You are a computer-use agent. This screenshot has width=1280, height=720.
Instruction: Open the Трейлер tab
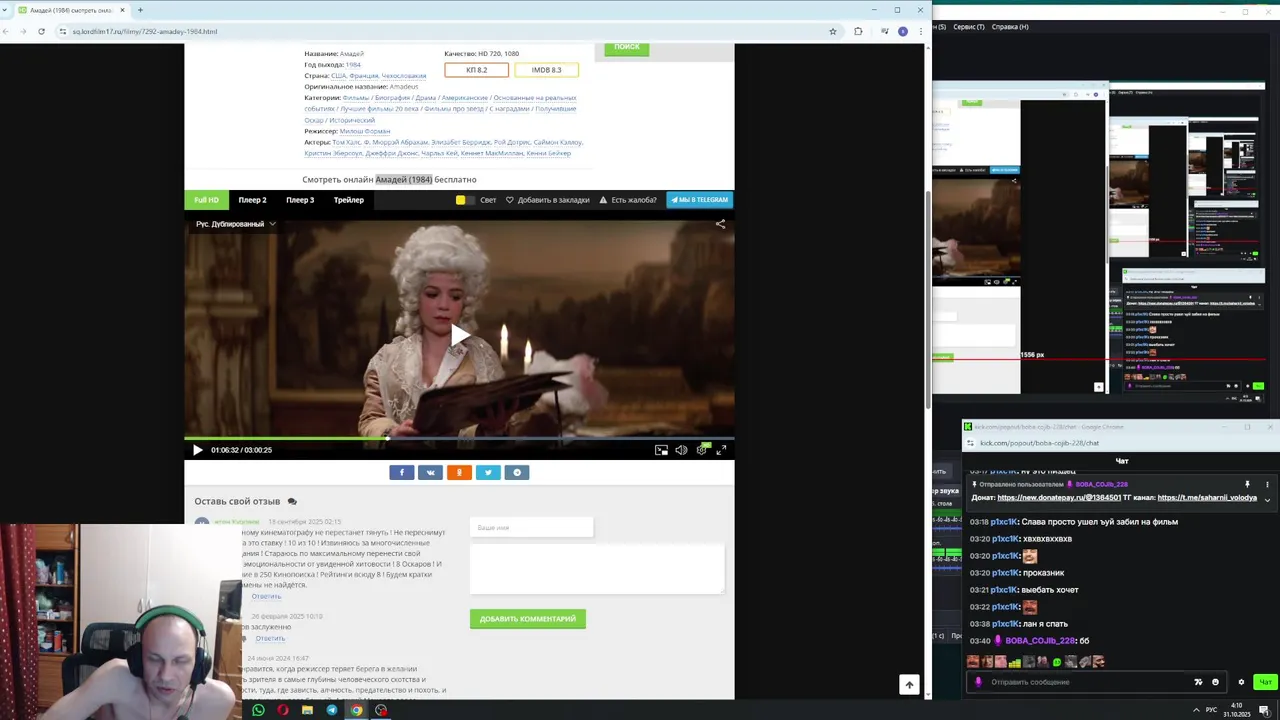tap(349, 200)
